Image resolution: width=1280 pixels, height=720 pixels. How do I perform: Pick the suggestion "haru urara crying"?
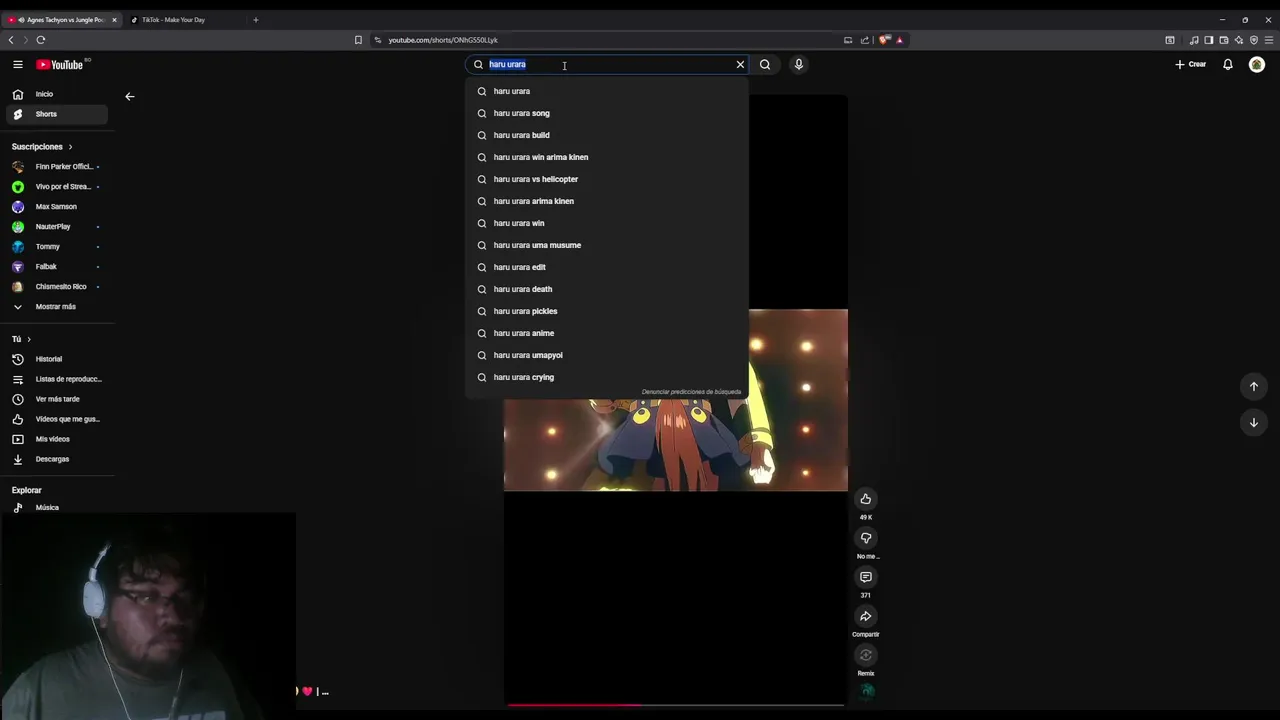pyautogui.click(x=607, y=377)
